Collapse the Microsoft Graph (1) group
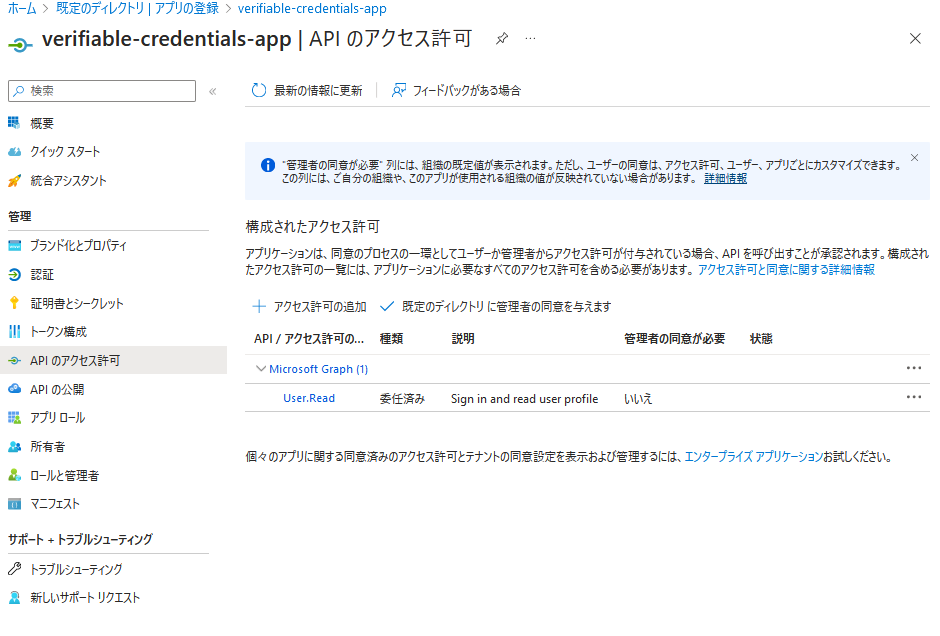 pos(261,369)
